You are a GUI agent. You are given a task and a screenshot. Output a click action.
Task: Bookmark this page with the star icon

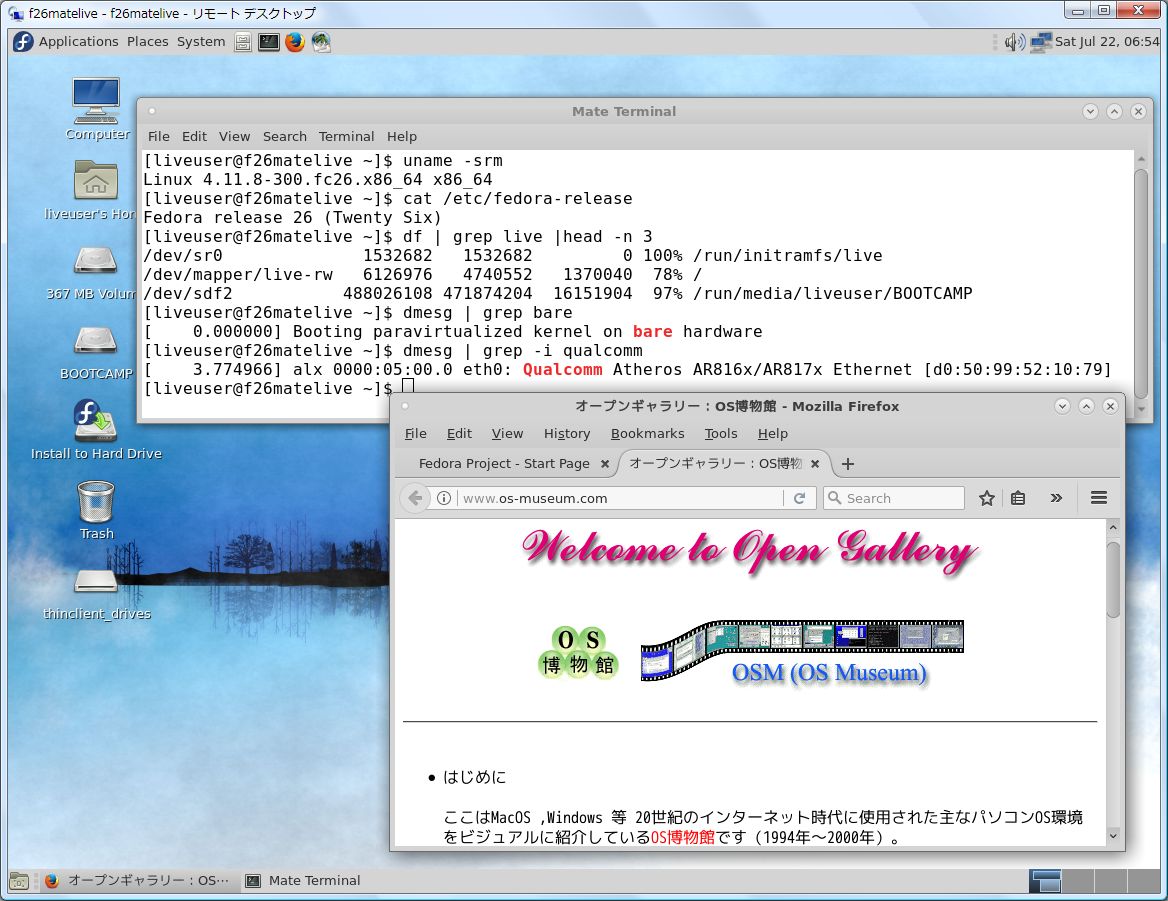(987, 498)
